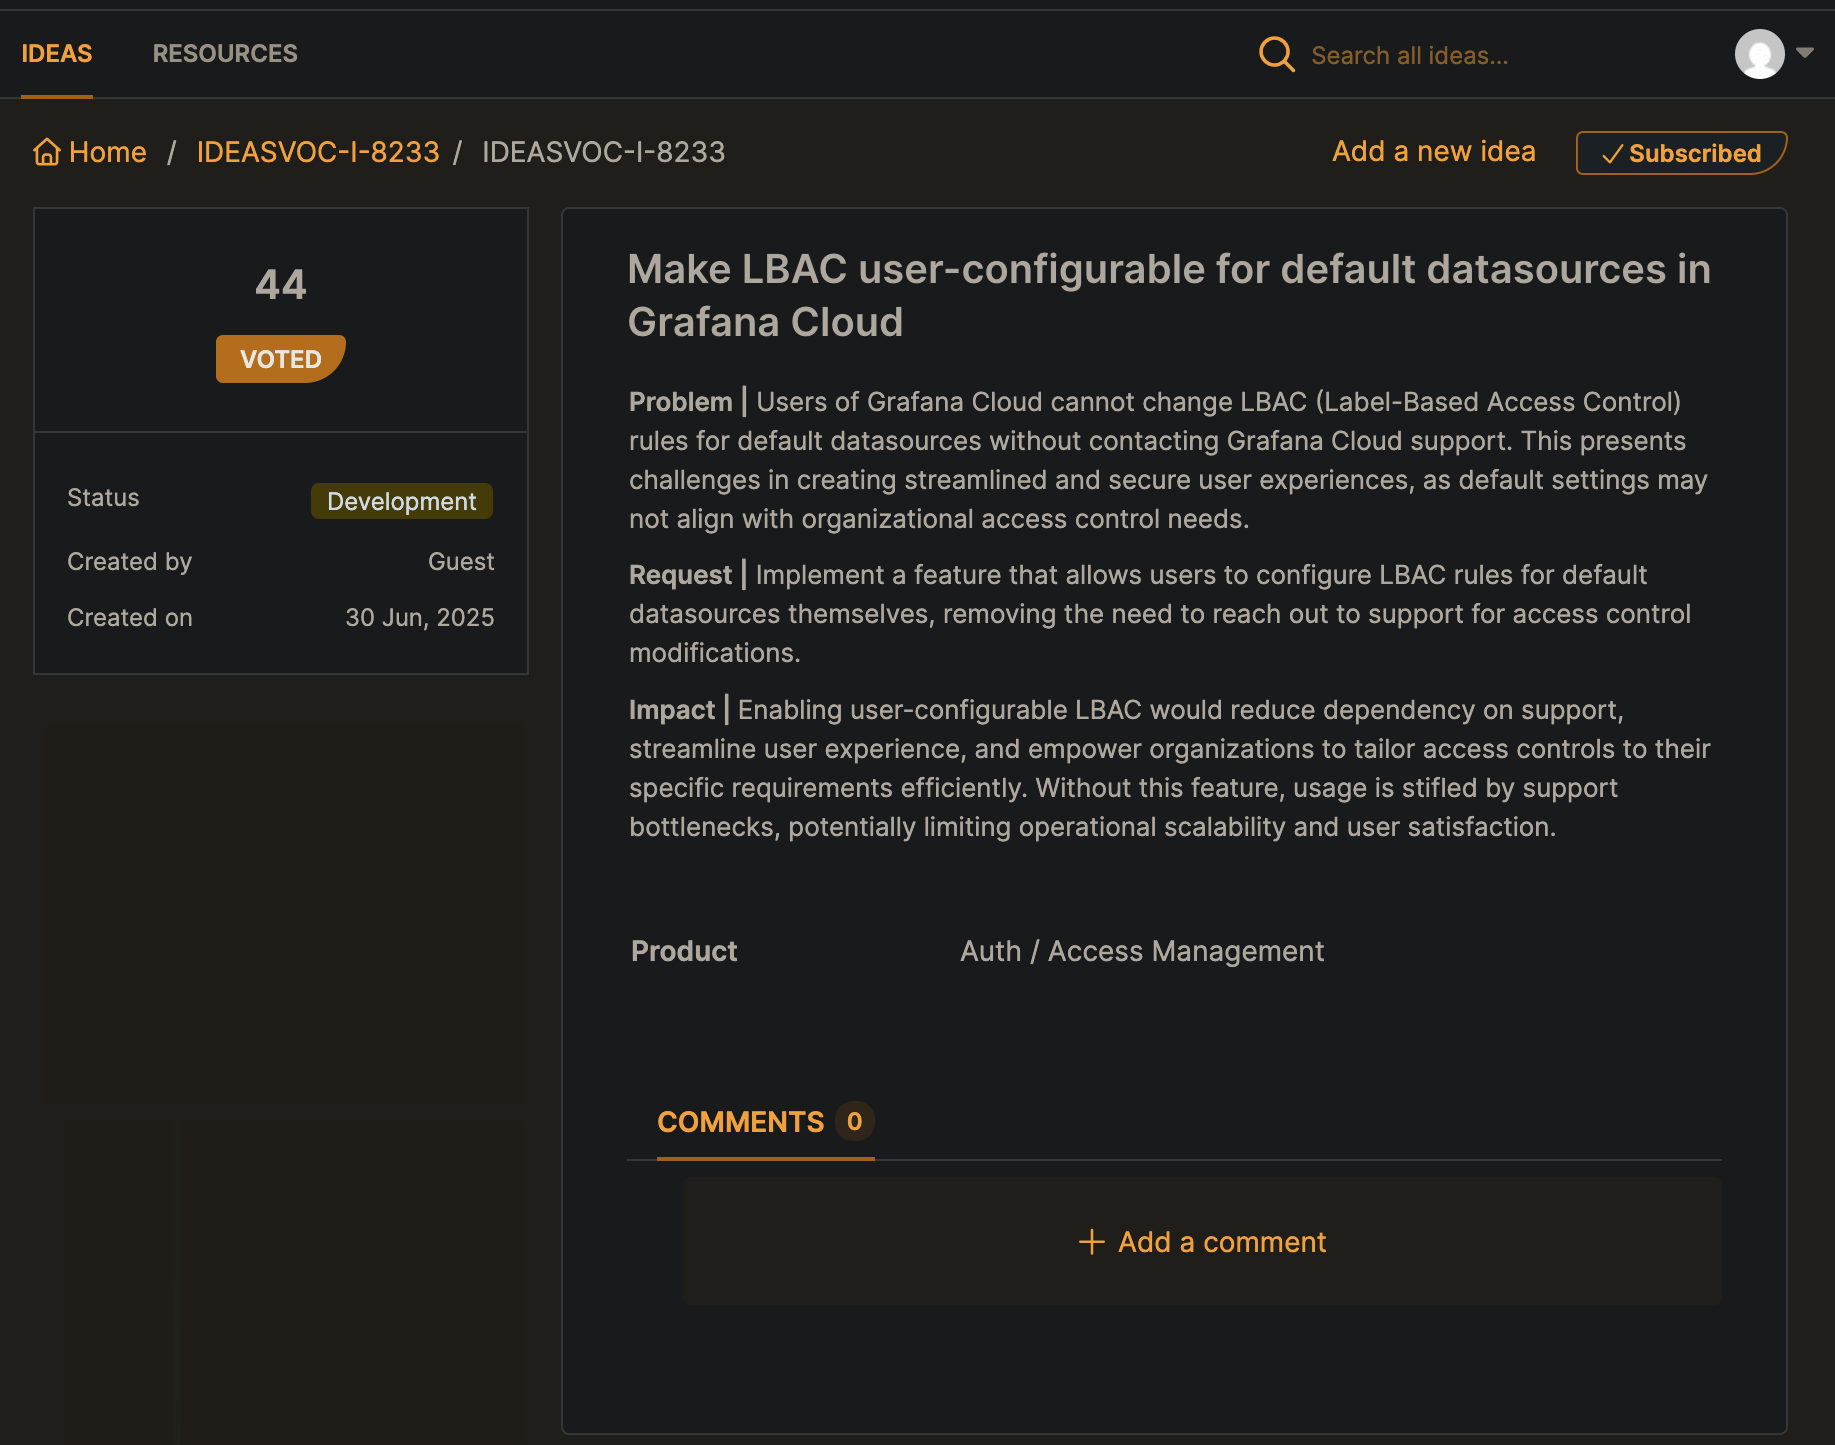Image resolution: width=1835 pixels, height=1445 pixels.
Task: Click the Created on label
Action: tap(130, 618)
